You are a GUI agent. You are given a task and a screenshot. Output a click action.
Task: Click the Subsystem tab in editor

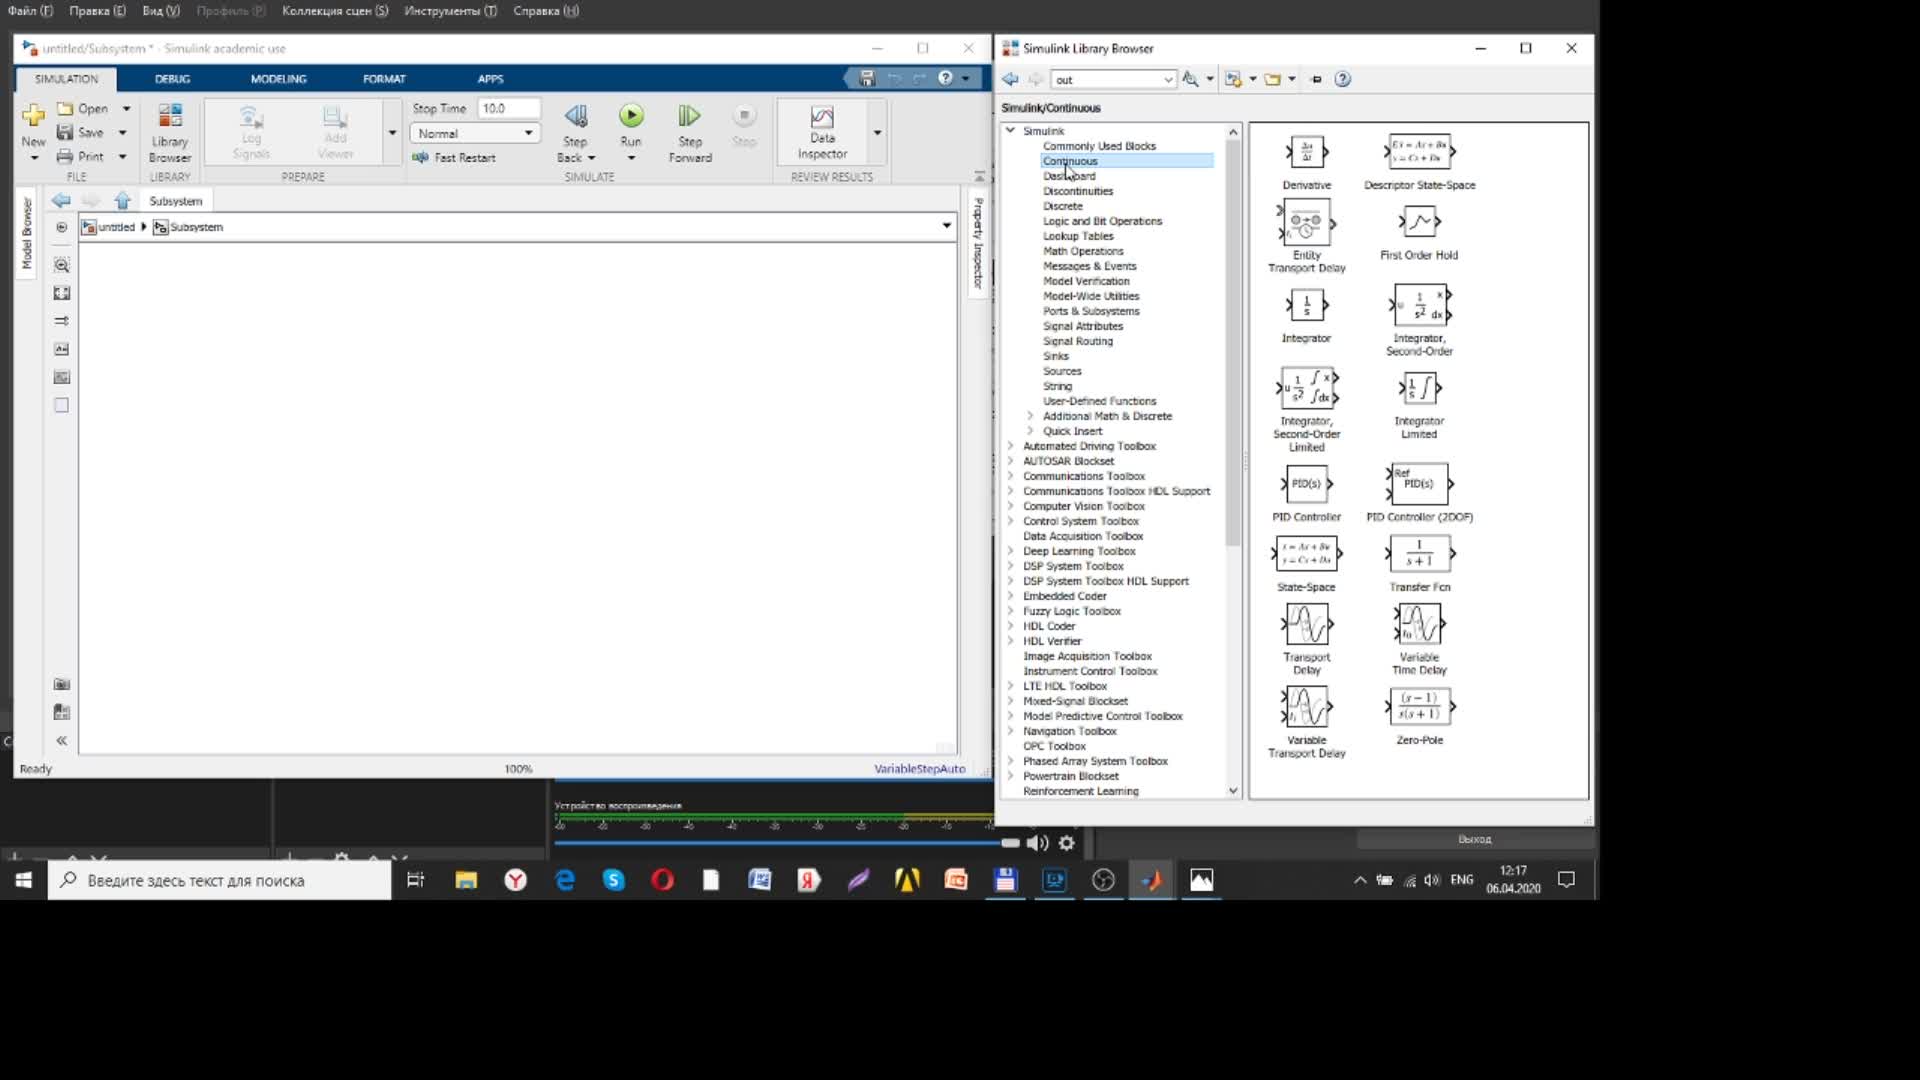[175, 201]
